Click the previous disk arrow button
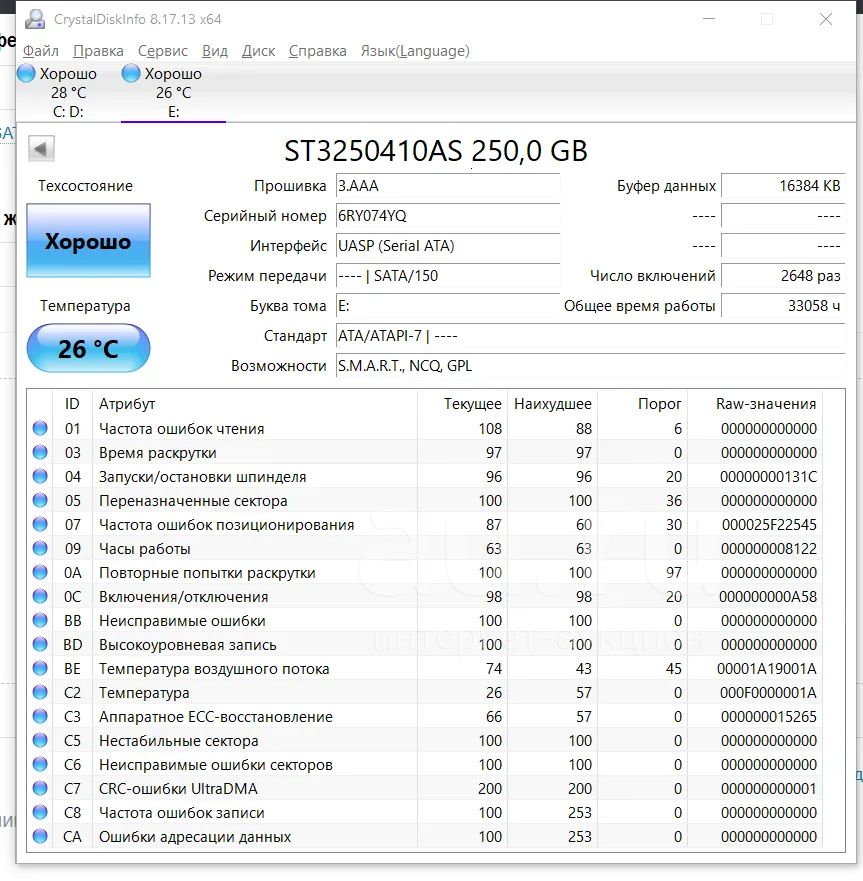Image resolution: width=863 pixels, height=881 pixels. (41, 149)
